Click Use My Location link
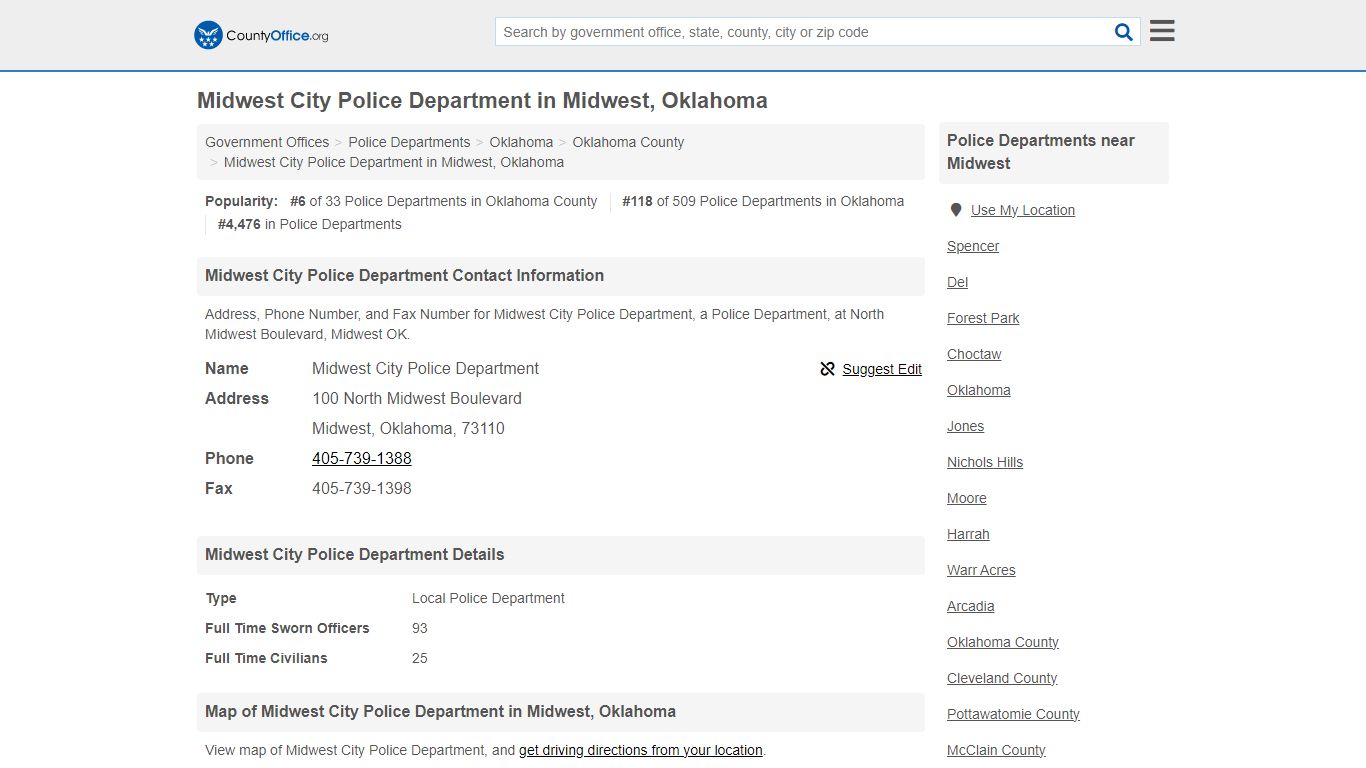The image size is (1366, 768). 1023,210
